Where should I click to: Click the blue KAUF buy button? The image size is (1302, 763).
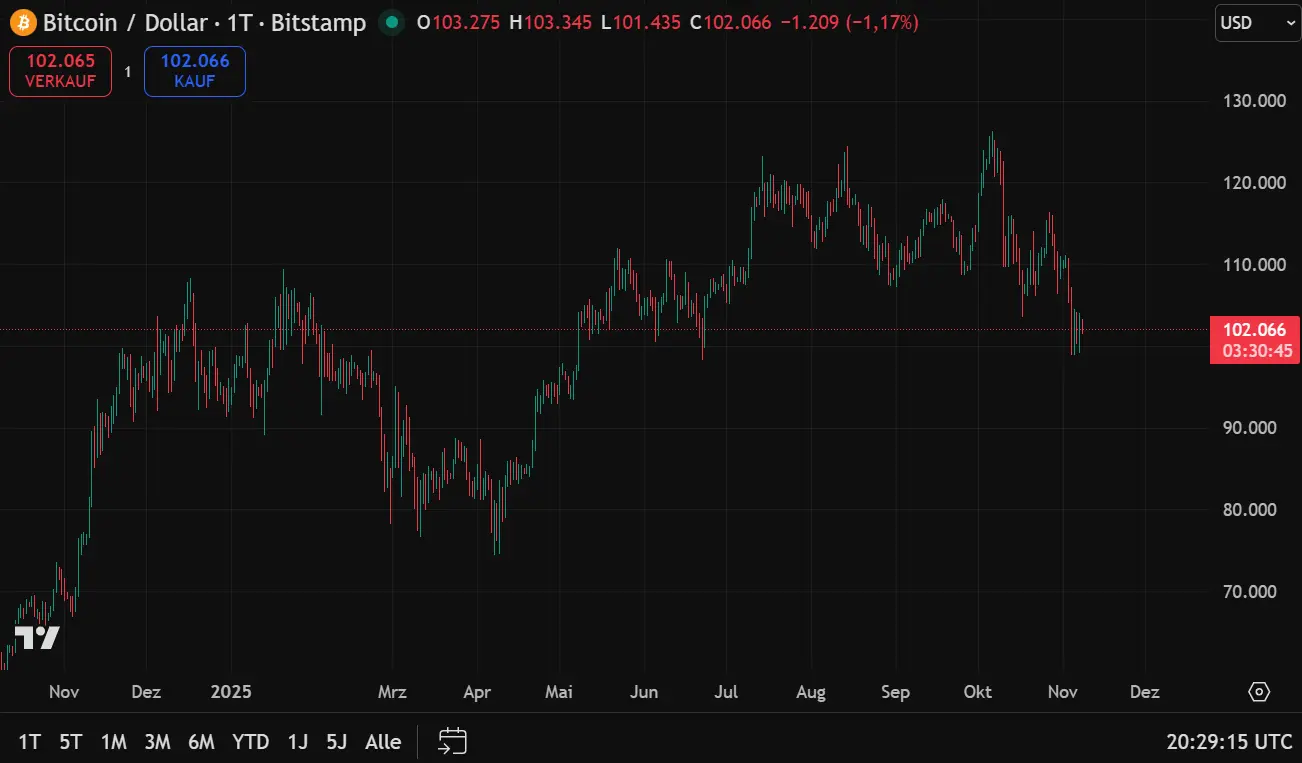(194, 71)
